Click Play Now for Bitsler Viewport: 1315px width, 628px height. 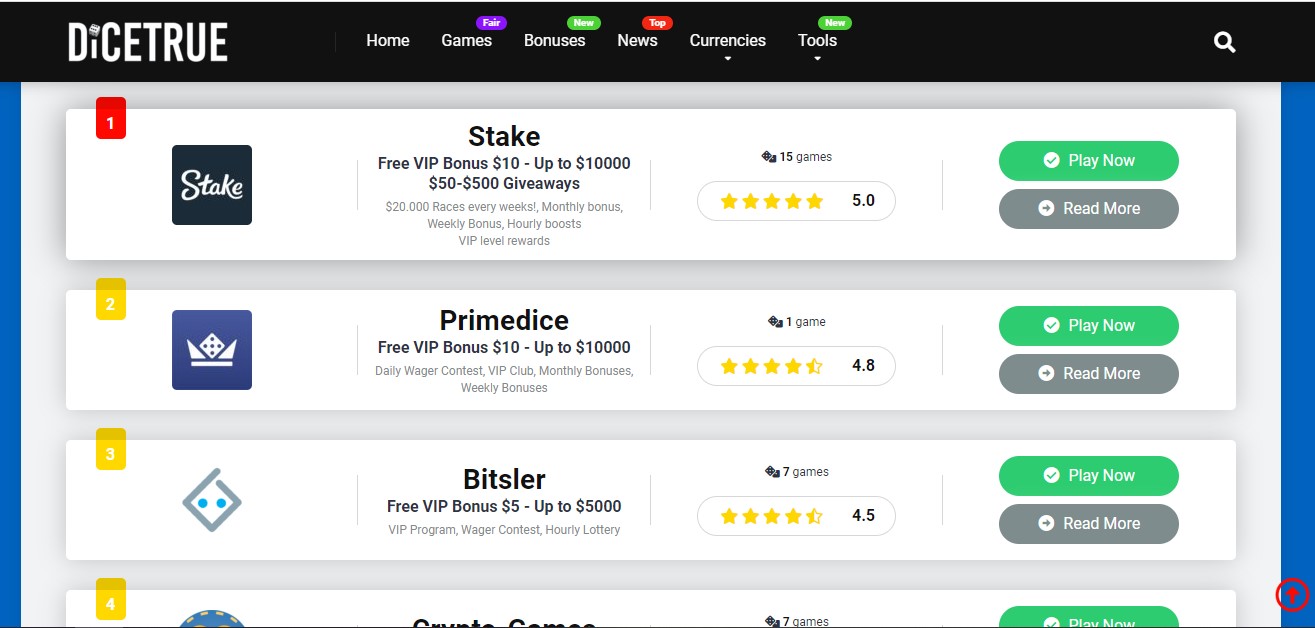1089,476
